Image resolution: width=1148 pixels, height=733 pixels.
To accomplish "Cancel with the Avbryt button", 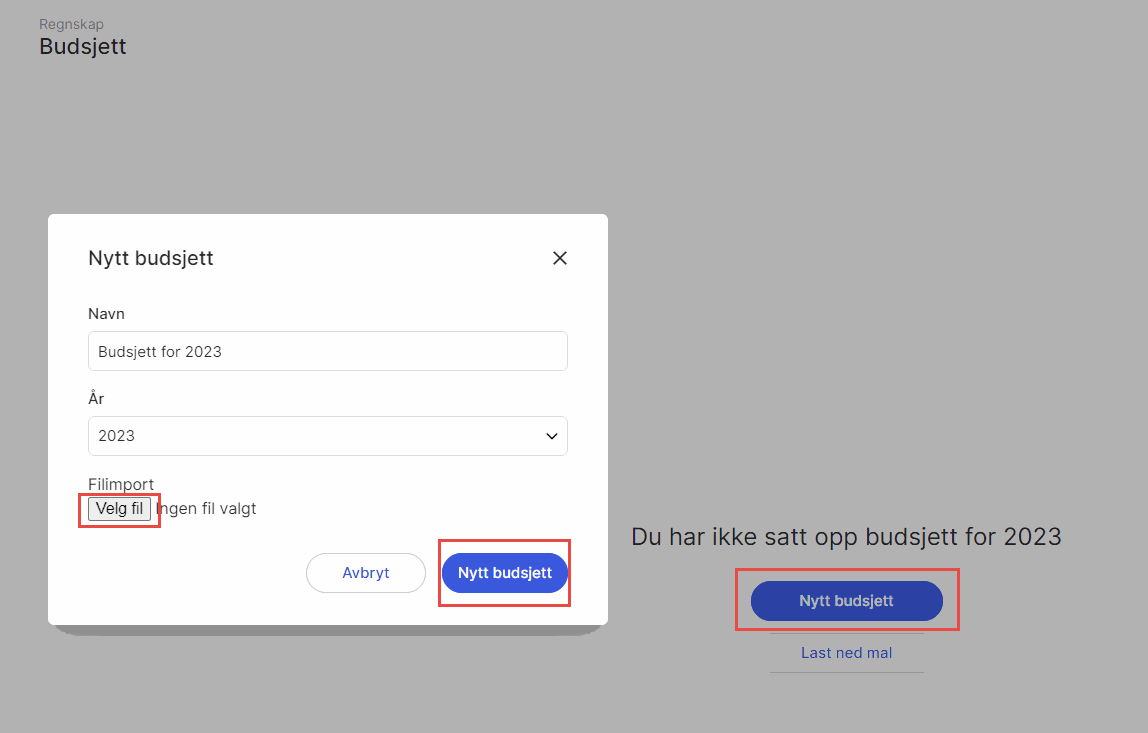I will (365, 573).
